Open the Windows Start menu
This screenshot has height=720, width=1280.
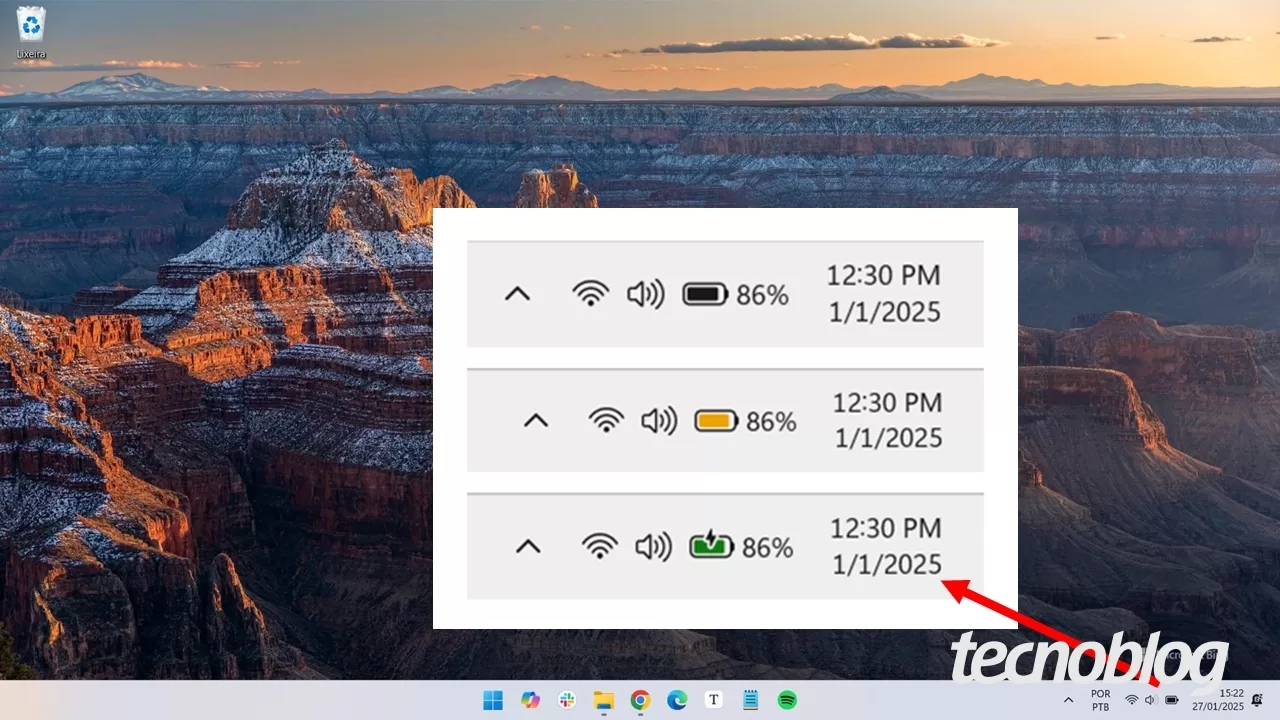point(494,700)
